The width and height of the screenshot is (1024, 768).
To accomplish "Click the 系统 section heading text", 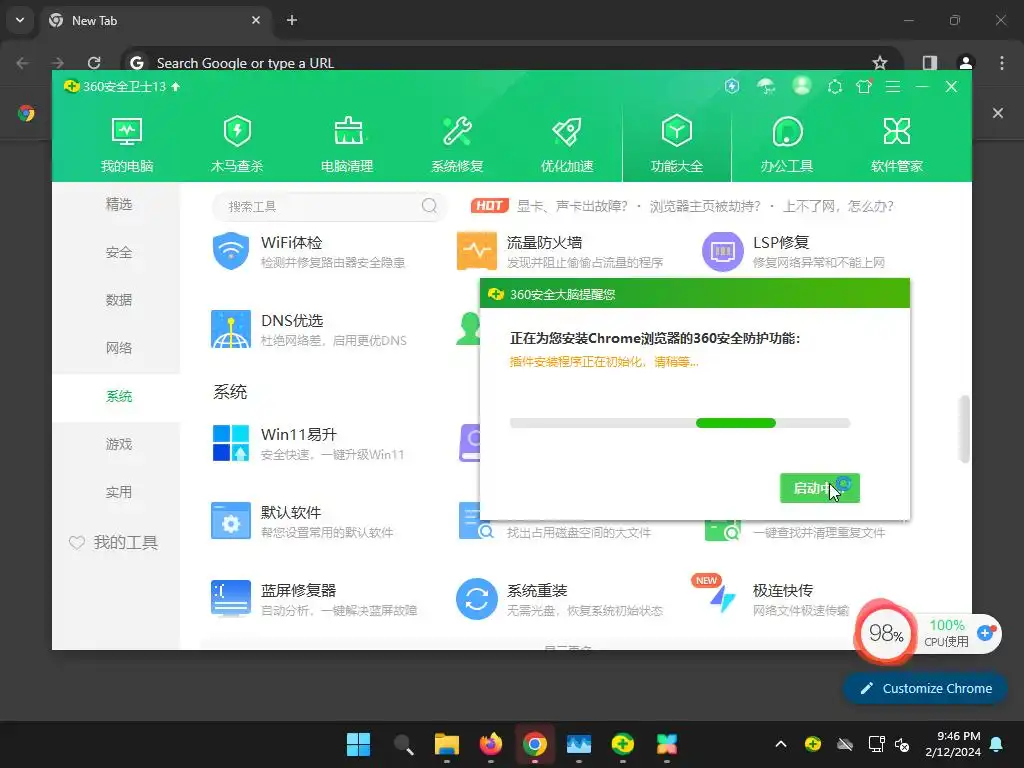I will pos(230,392).
